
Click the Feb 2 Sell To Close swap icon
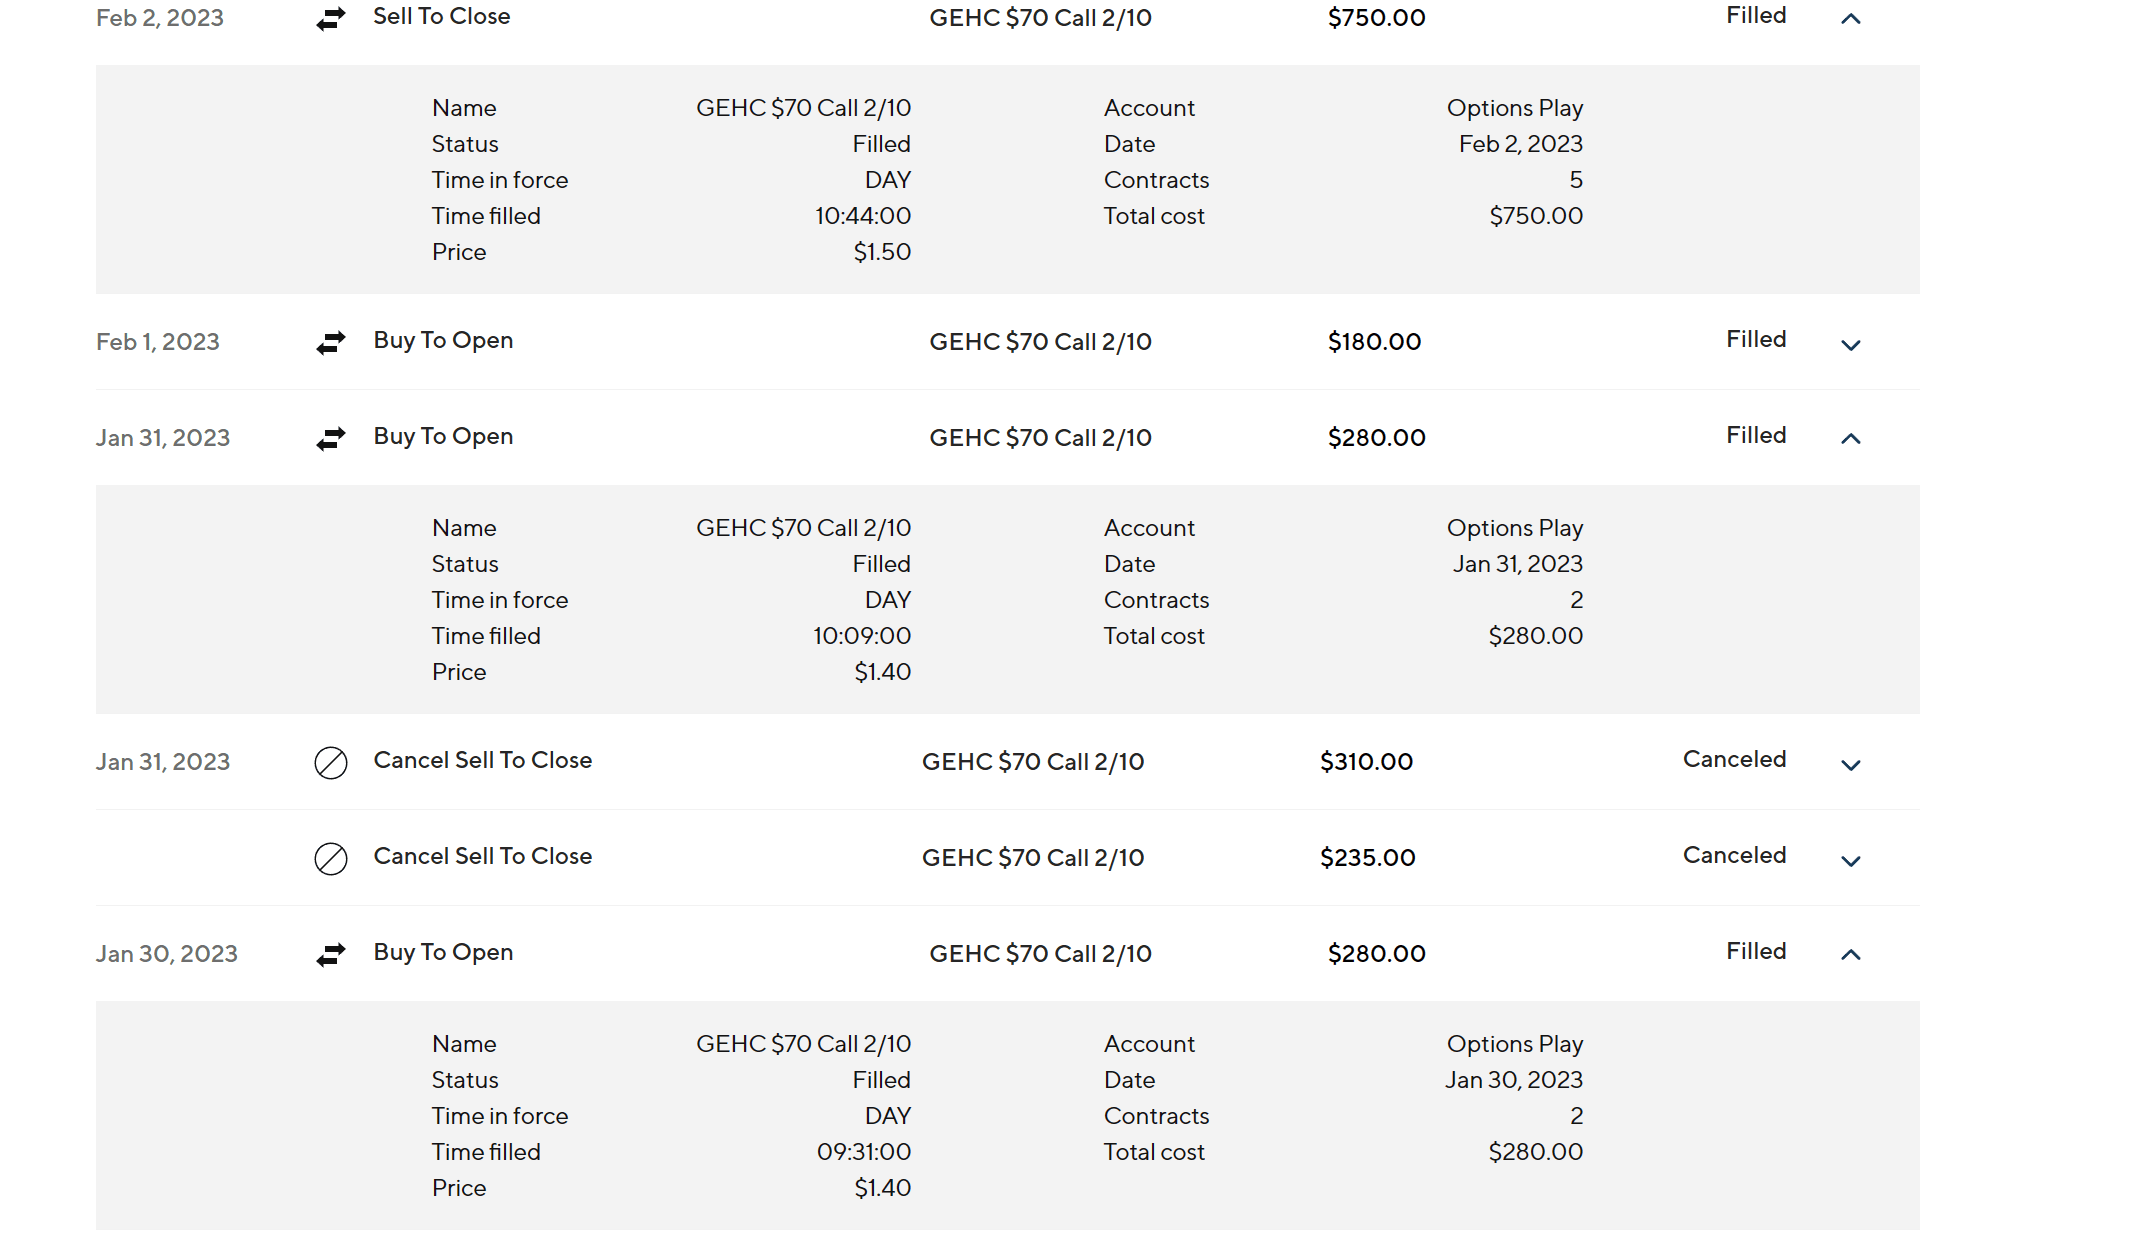click(x=331, y=18)
